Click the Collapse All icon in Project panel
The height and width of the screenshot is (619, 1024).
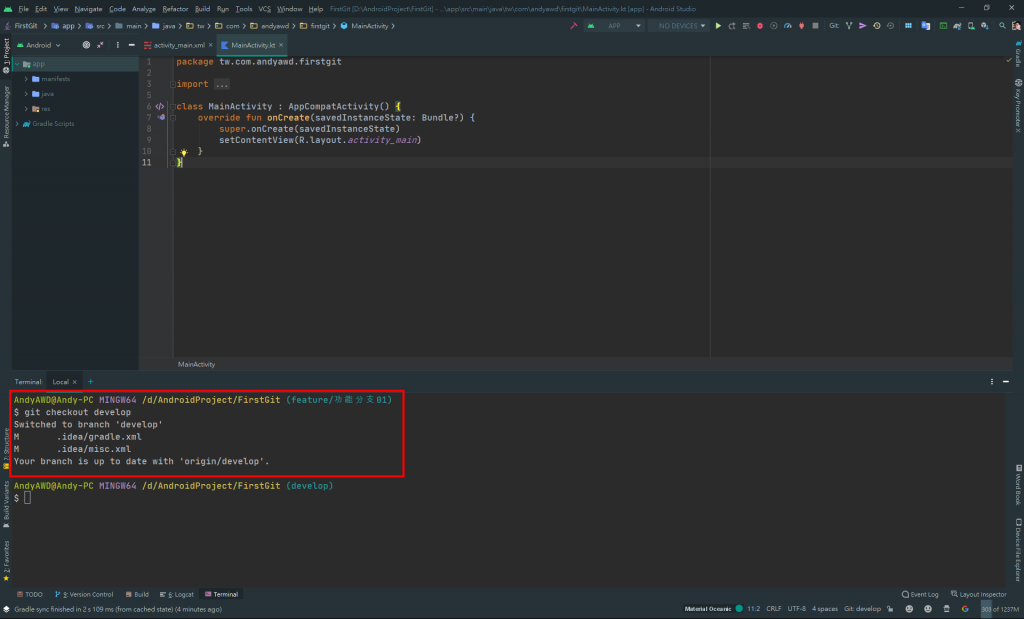(100, 45)
